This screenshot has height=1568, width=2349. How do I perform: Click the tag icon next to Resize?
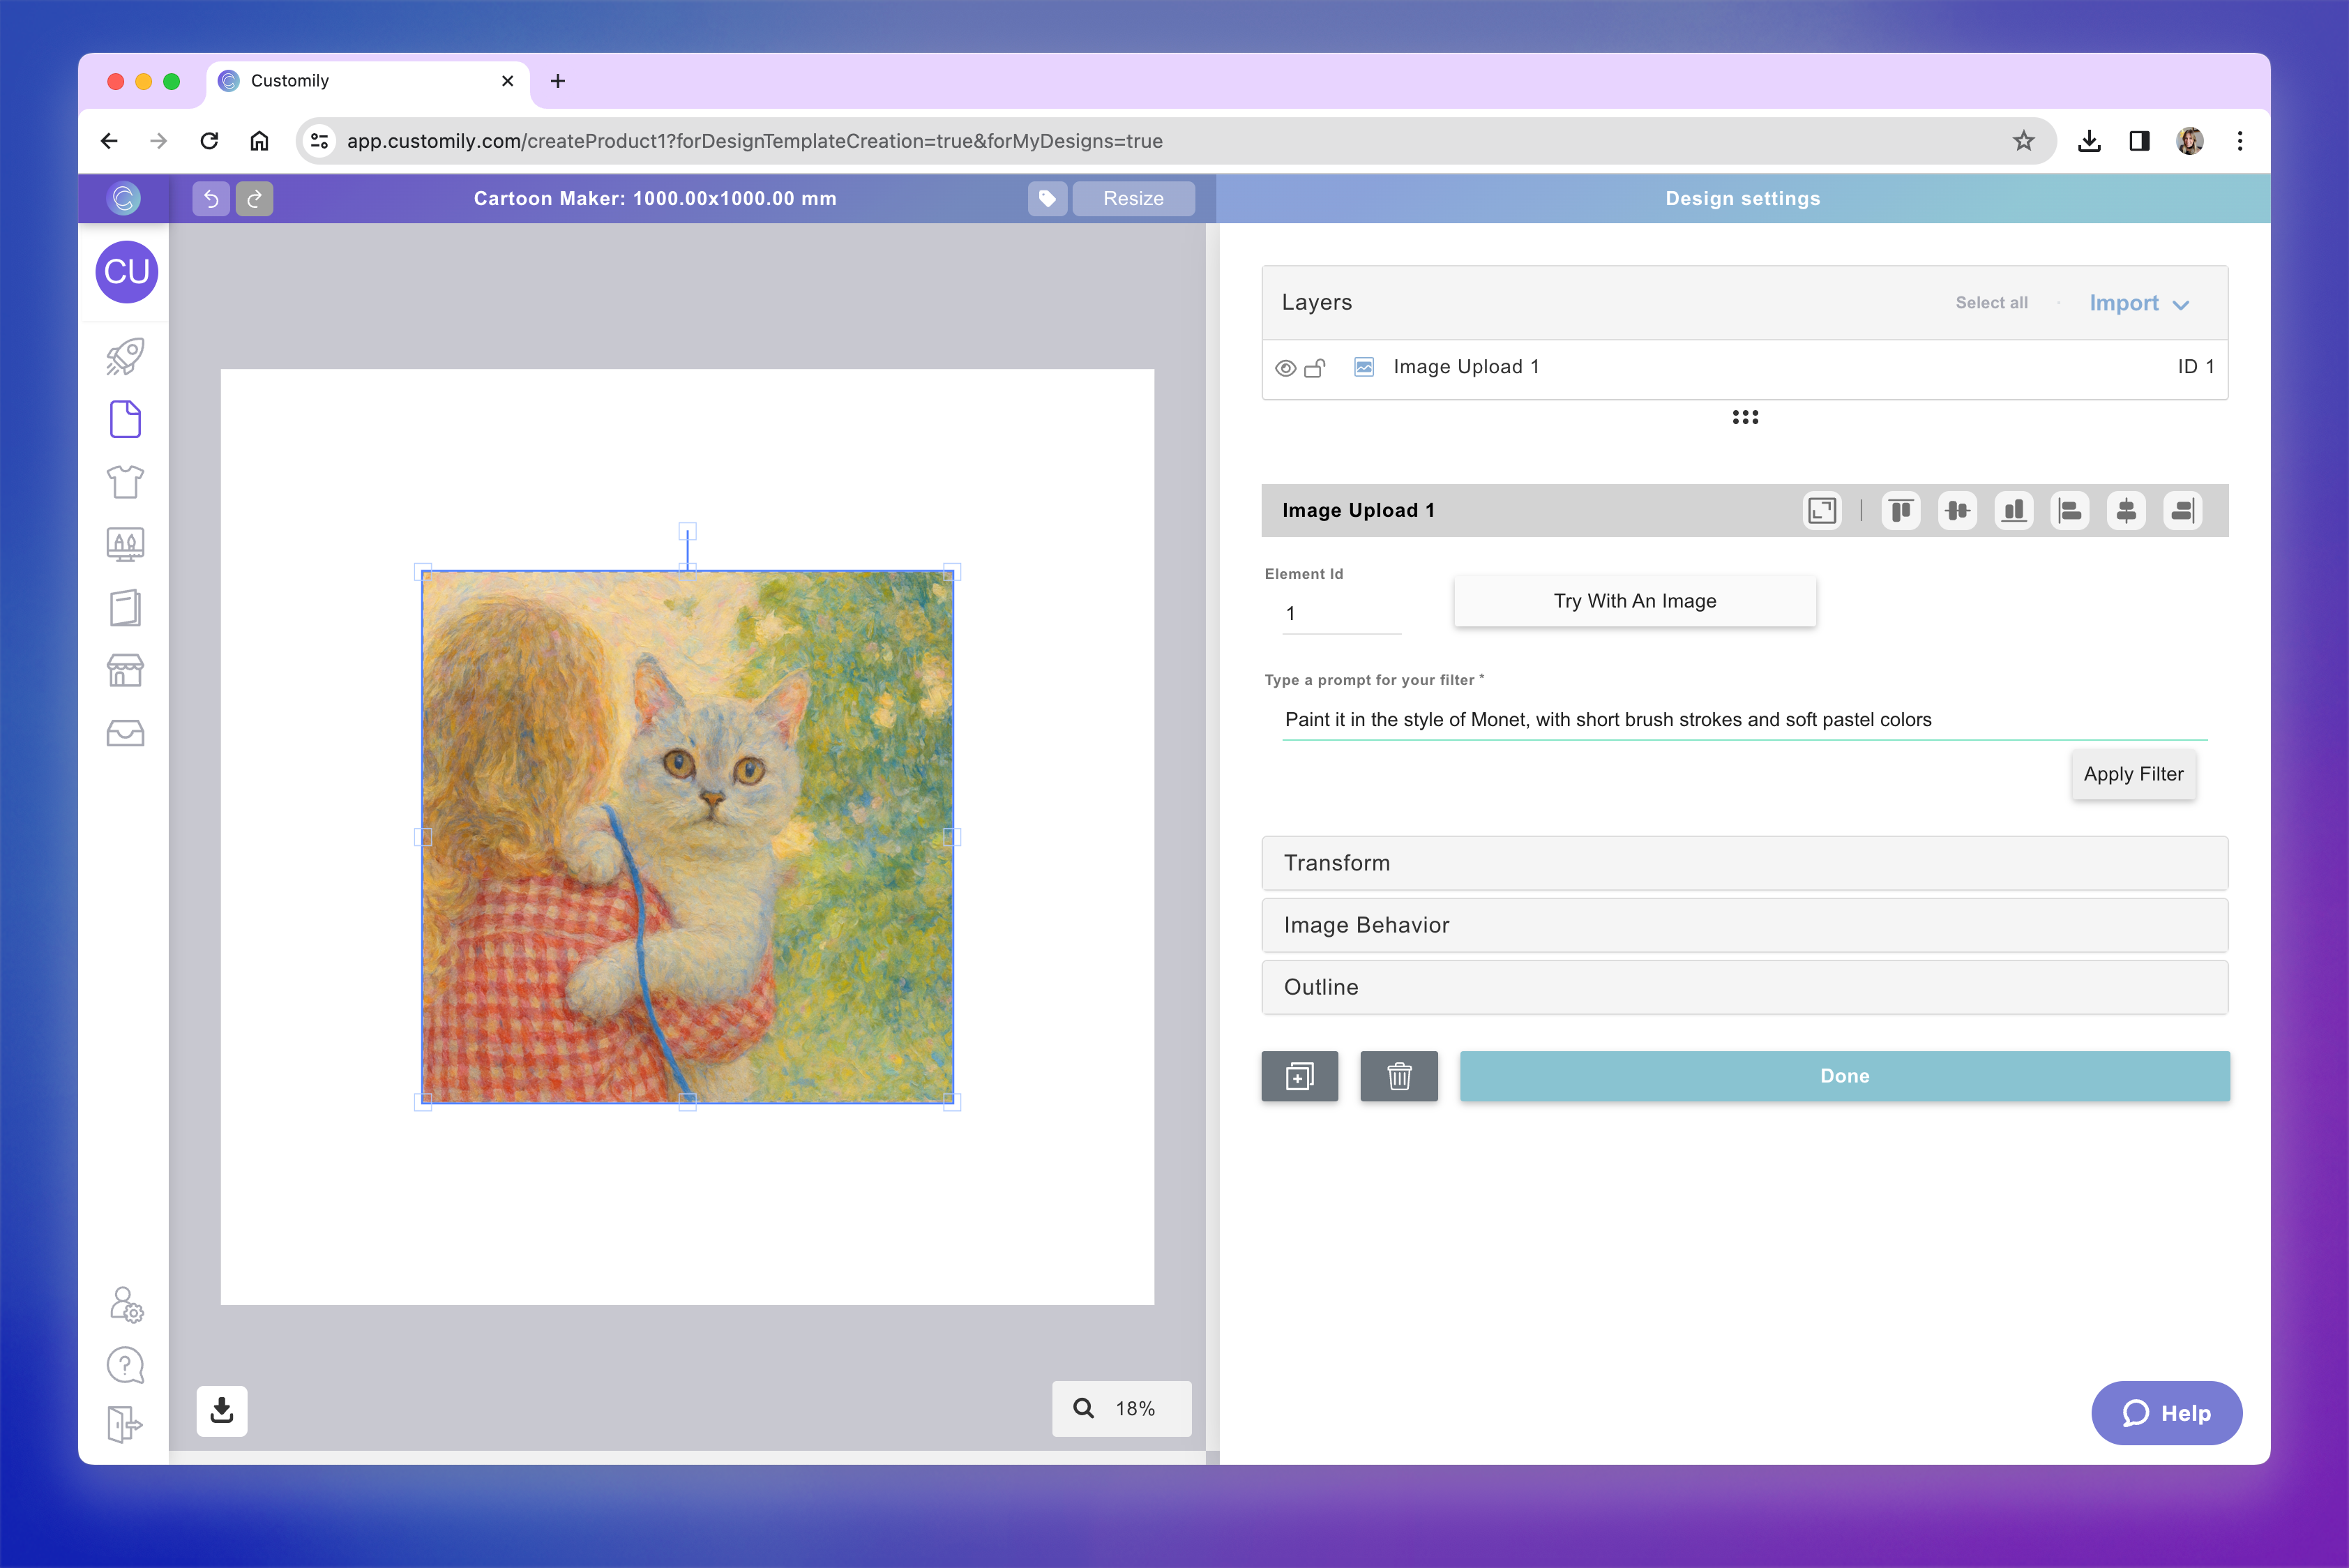(1047, 198)
